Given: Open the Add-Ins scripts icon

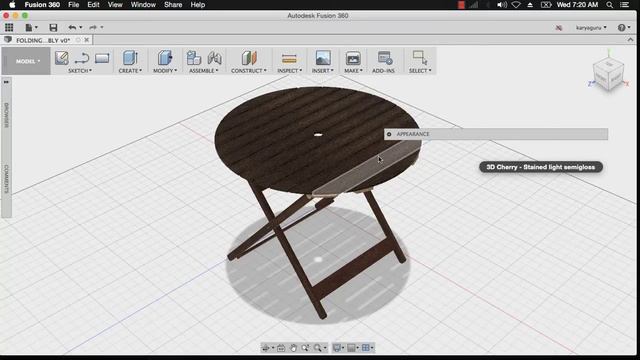Looking at the screenshot, I should [x=384, y=58].
